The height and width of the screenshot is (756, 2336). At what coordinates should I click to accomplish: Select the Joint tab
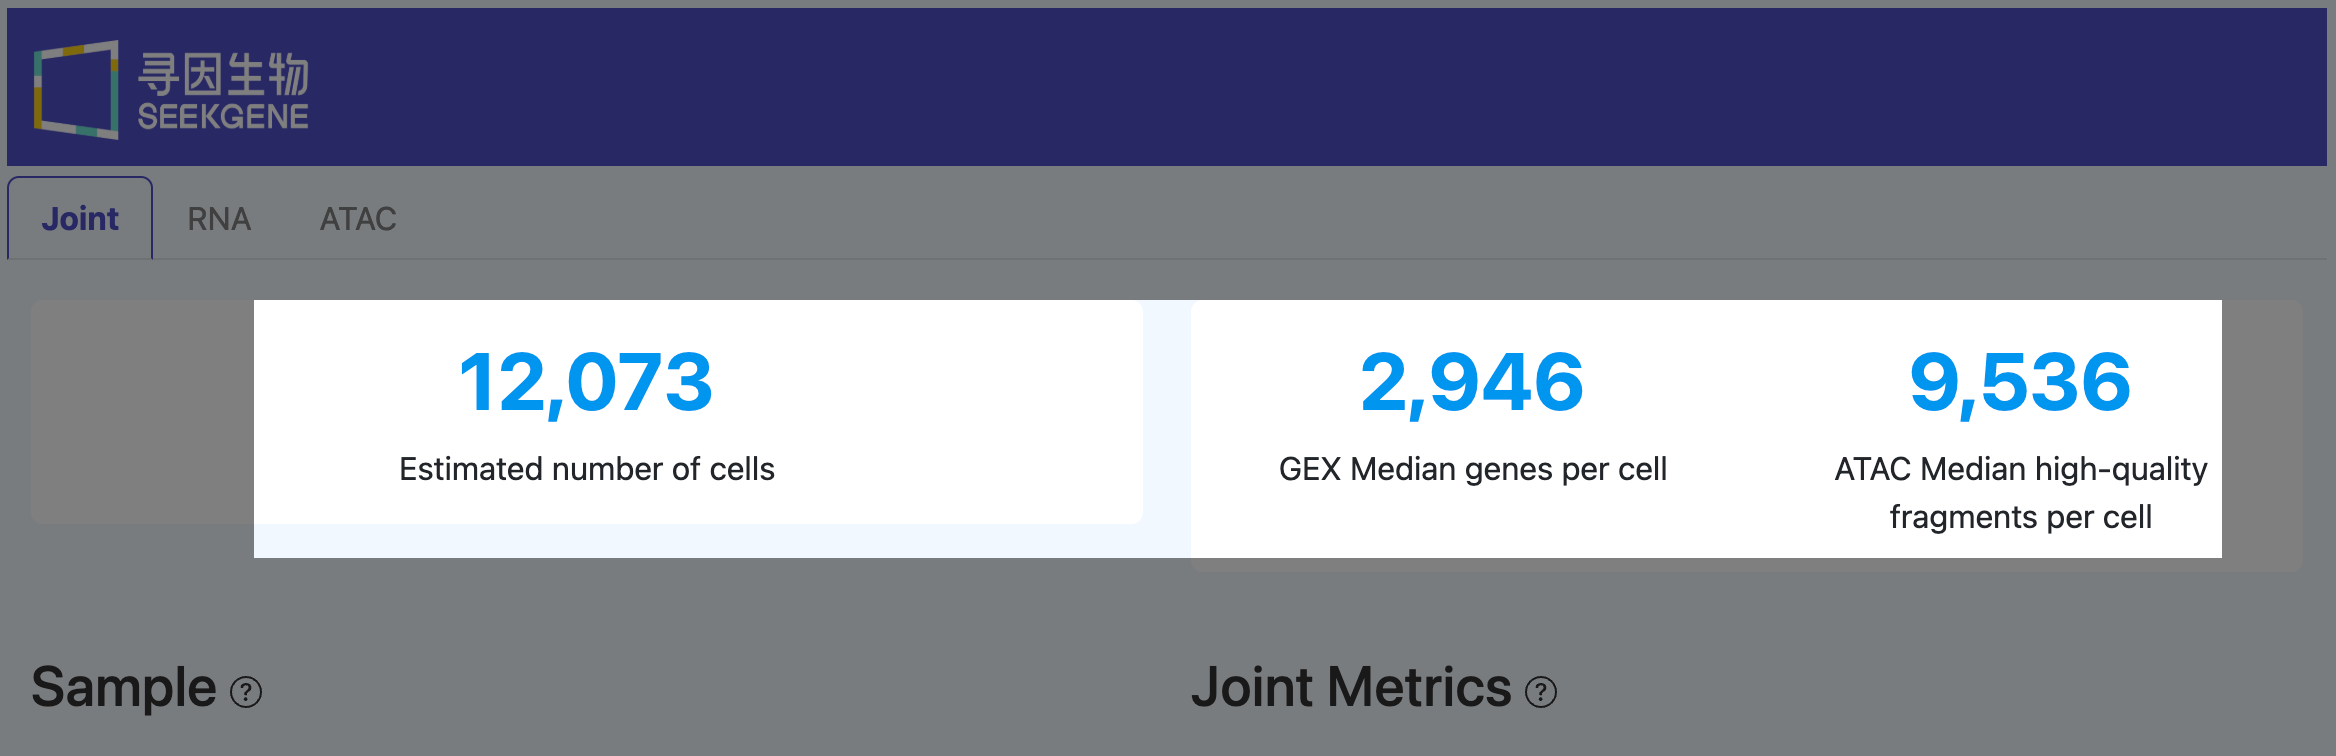80,218
